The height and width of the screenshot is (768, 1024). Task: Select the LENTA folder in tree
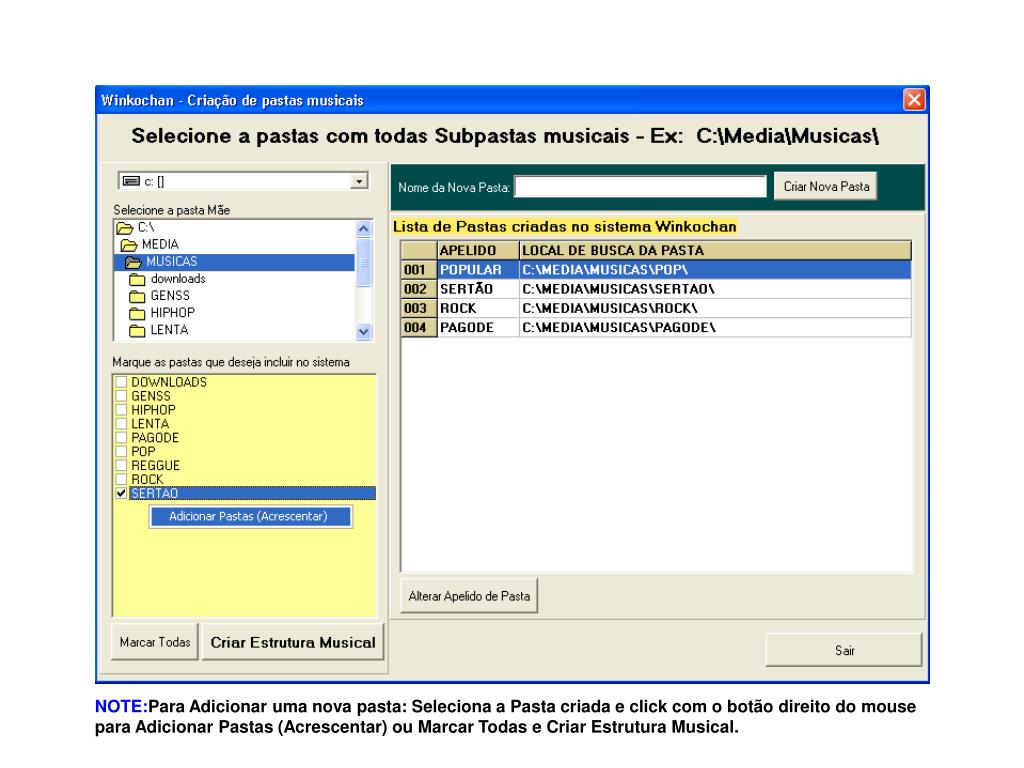click(x=169, y=330)
